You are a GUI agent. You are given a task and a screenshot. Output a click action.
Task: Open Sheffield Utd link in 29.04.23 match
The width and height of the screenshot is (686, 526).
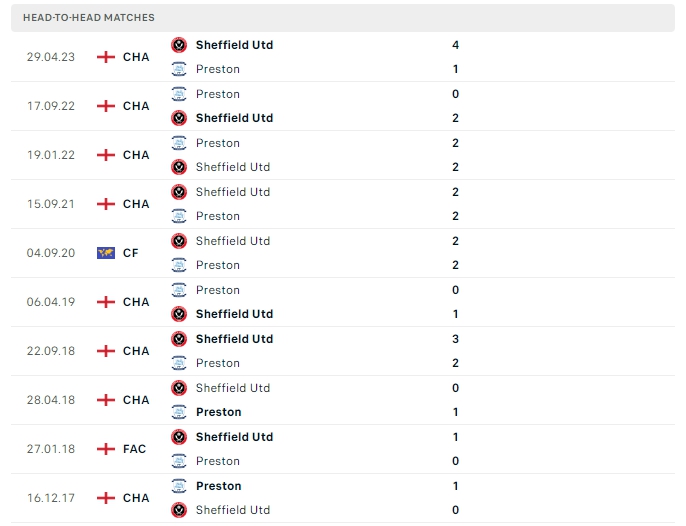pyautogui.click(x=234, y=45)
